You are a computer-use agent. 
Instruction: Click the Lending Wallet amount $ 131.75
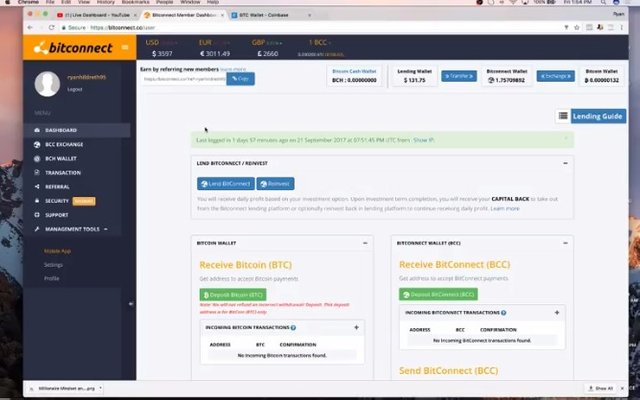tap(415, 80)
